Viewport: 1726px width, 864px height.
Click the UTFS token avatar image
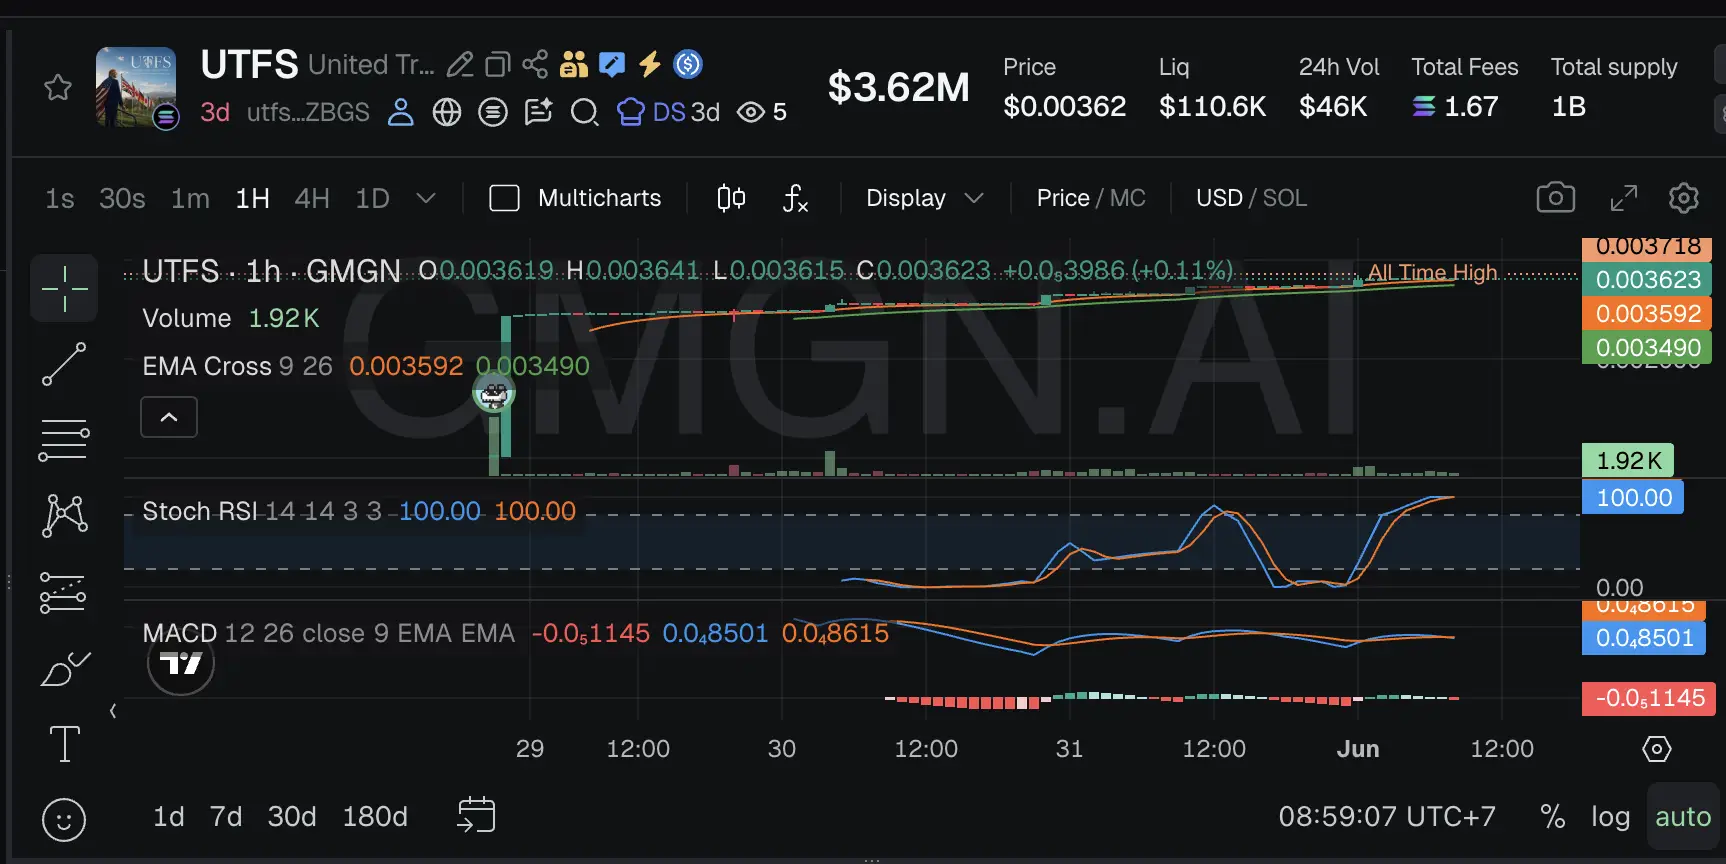coord(136,86)
